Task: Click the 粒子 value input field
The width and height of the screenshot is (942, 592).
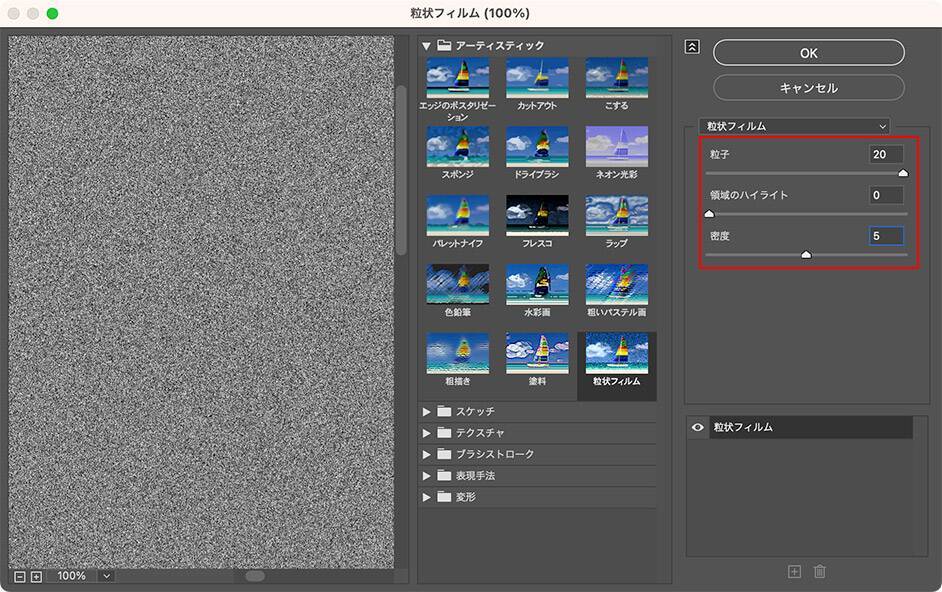Action: click(x=886, y=154)
